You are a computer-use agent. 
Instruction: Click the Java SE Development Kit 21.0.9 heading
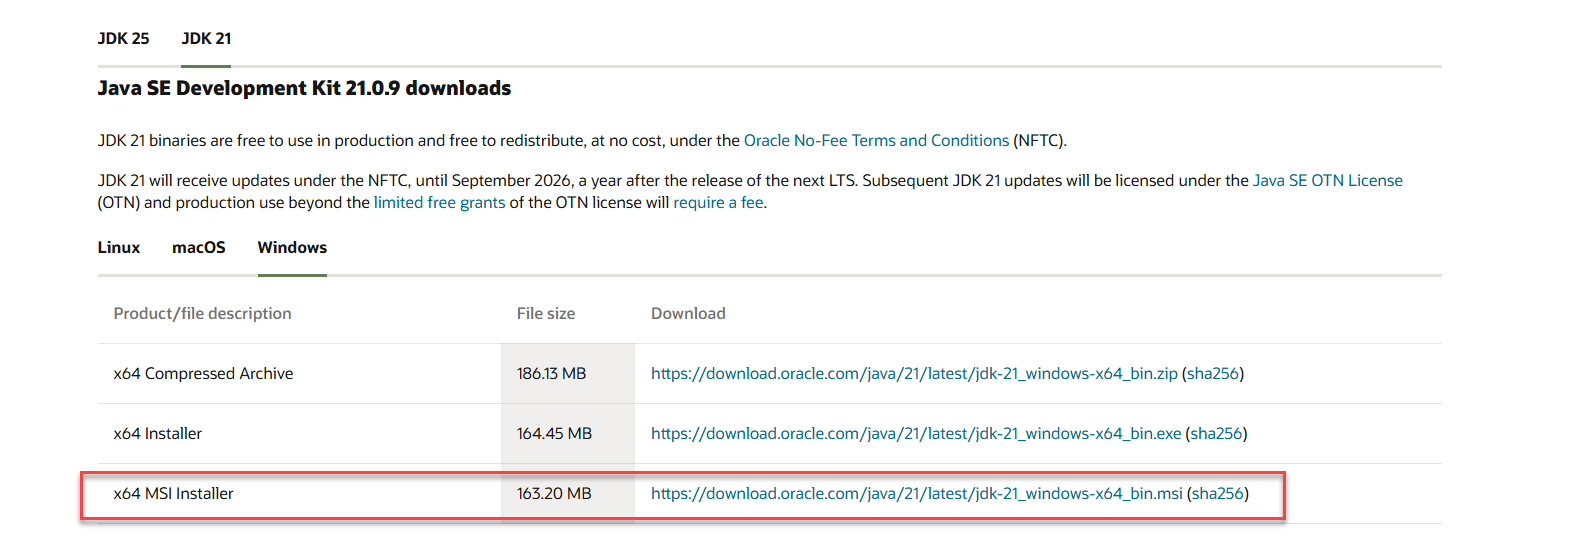pyautogui.click(x=304, y=89)
